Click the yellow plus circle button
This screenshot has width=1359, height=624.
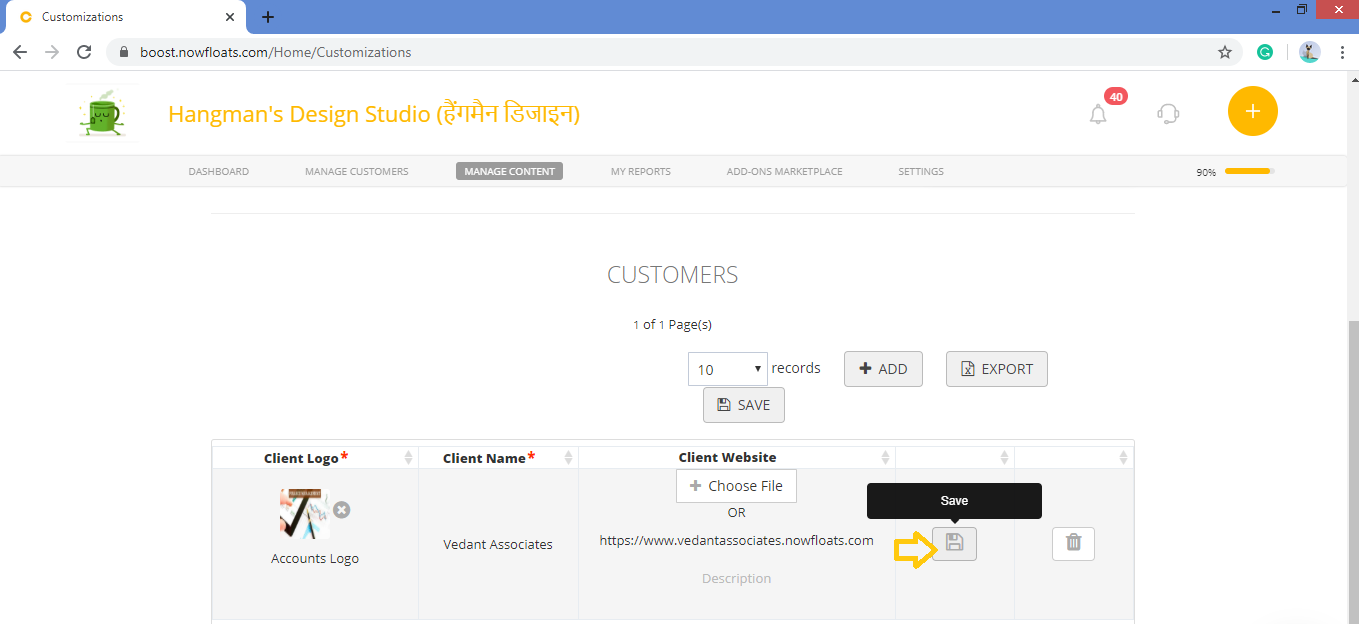tap(1253, 111)
